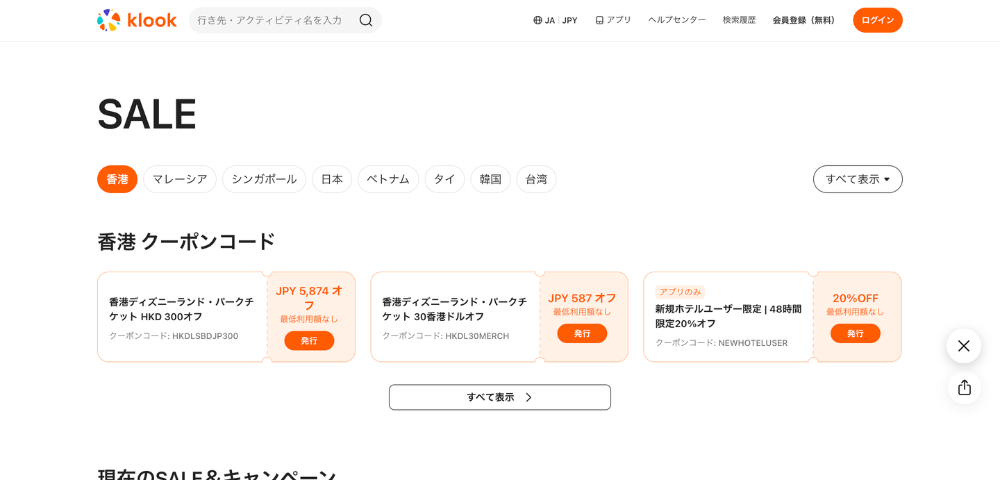Click coupon code text NEWHOTELUSER
1000x480 pixels.
click(753, 343)
